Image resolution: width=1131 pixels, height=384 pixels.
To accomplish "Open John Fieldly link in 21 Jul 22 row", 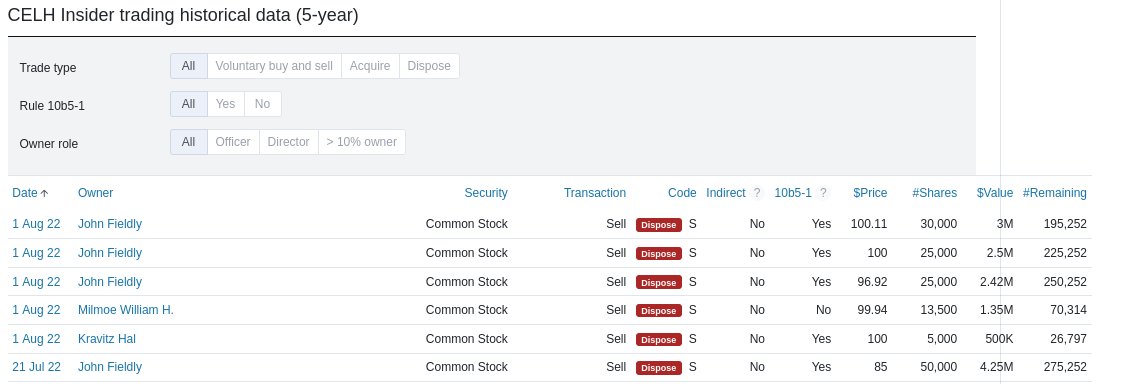I will tap(110, 367).
